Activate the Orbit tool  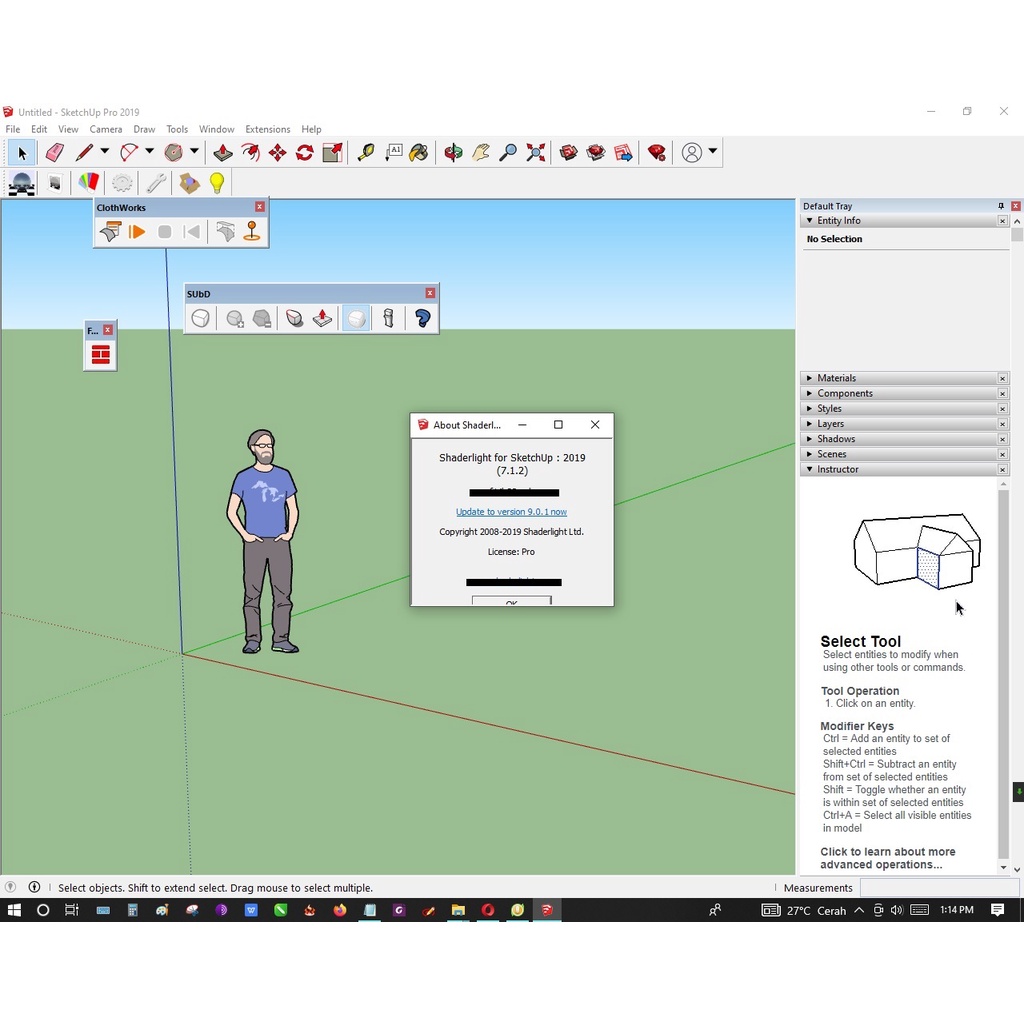click(x=453, y=152)
